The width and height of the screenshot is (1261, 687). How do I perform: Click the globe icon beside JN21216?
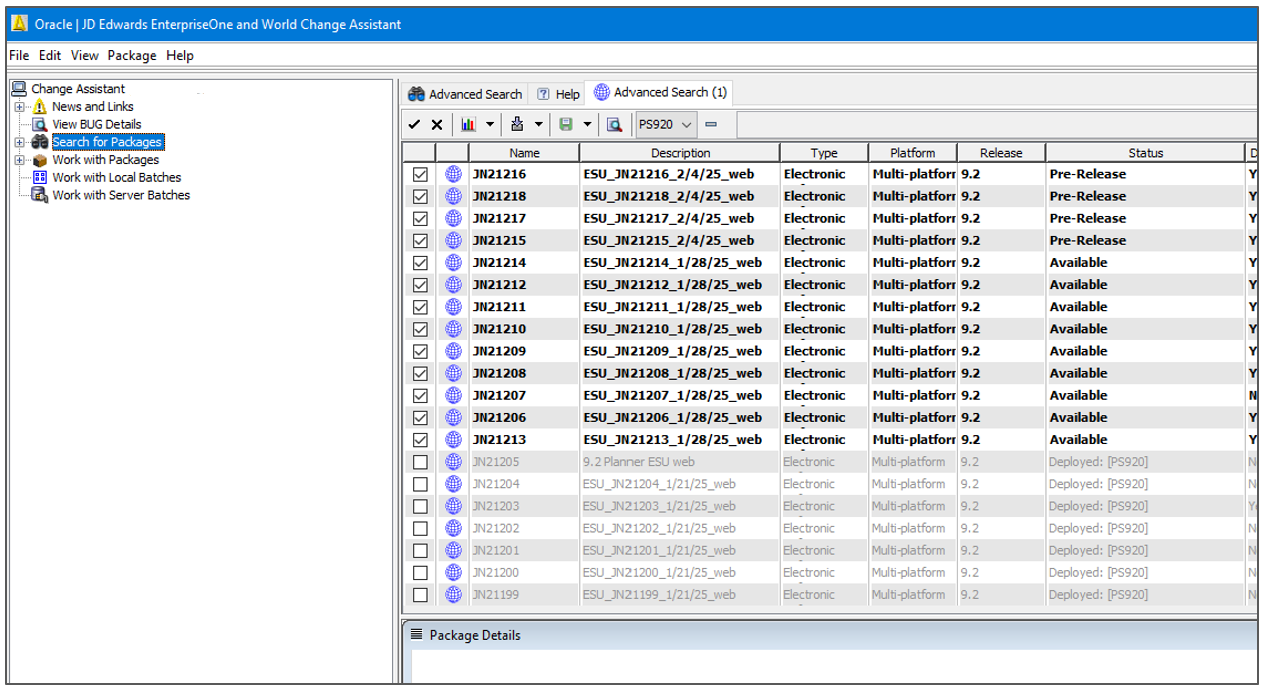(x=453, y=174)
